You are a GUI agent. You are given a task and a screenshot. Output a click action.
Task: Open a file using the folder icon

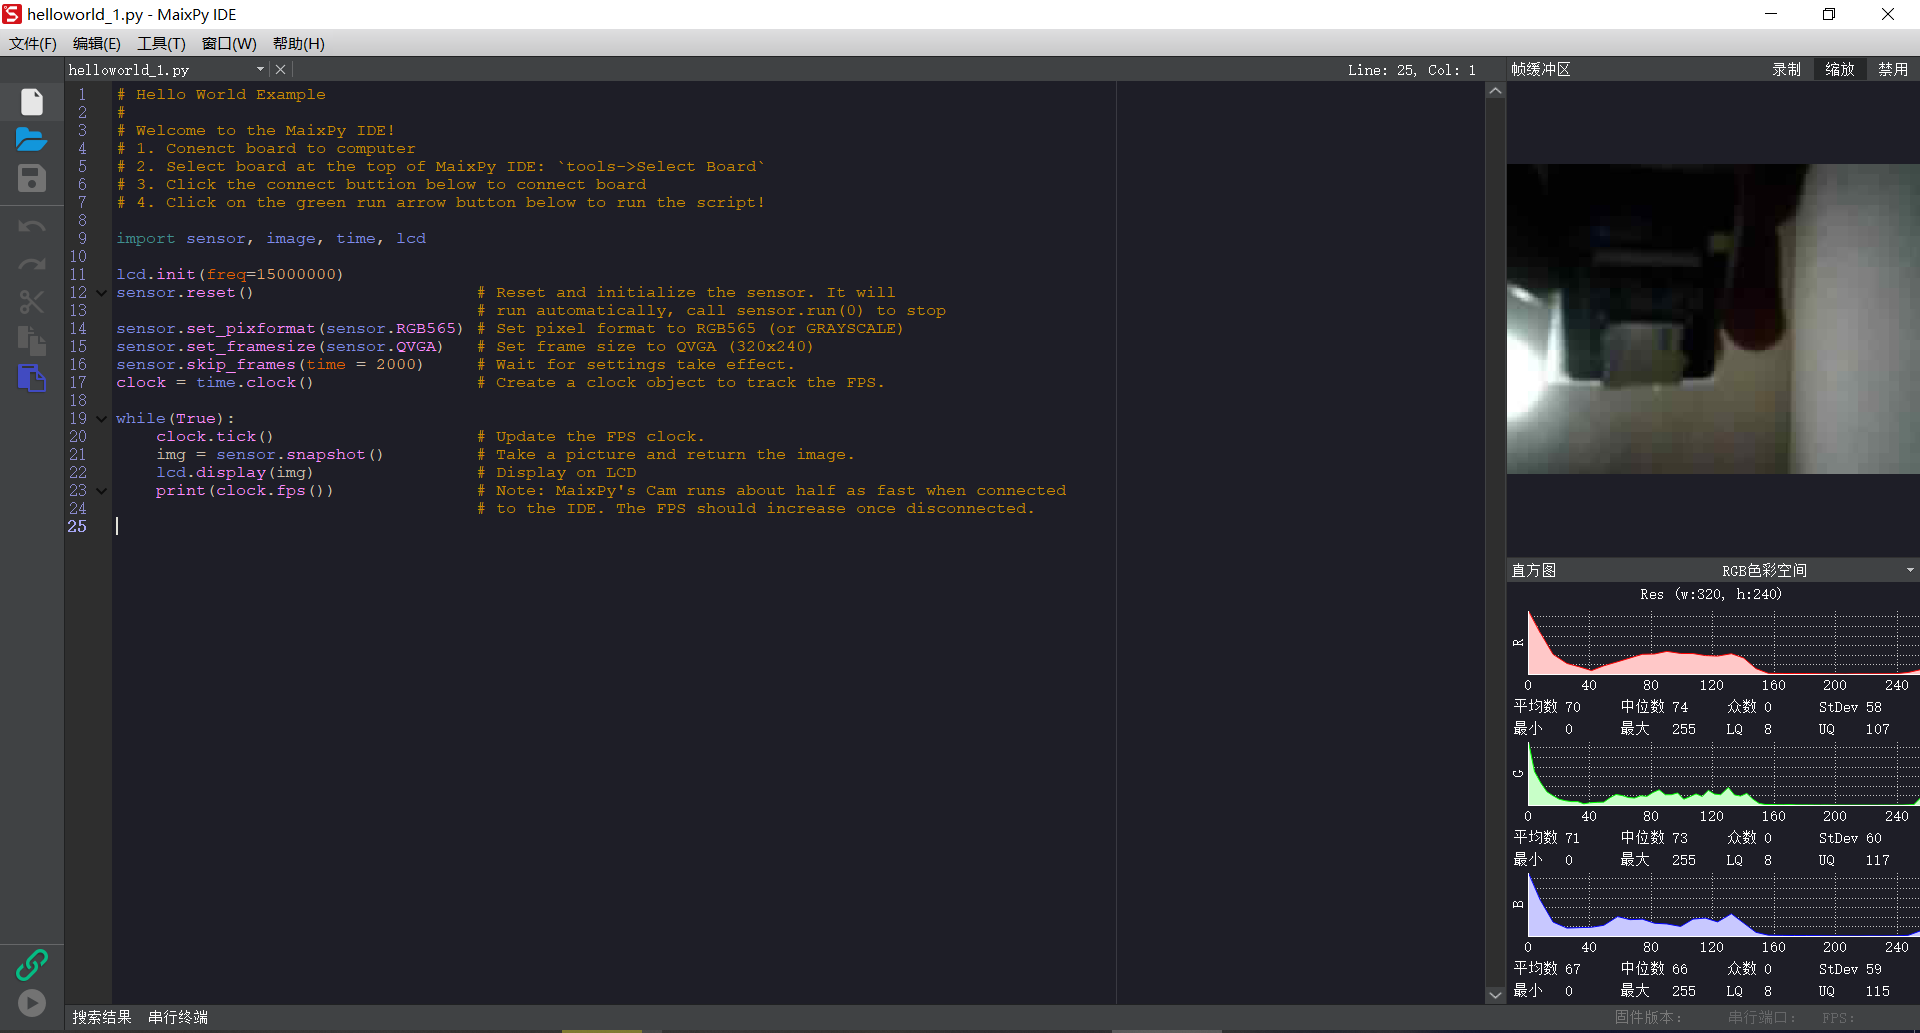coord(31,140)
